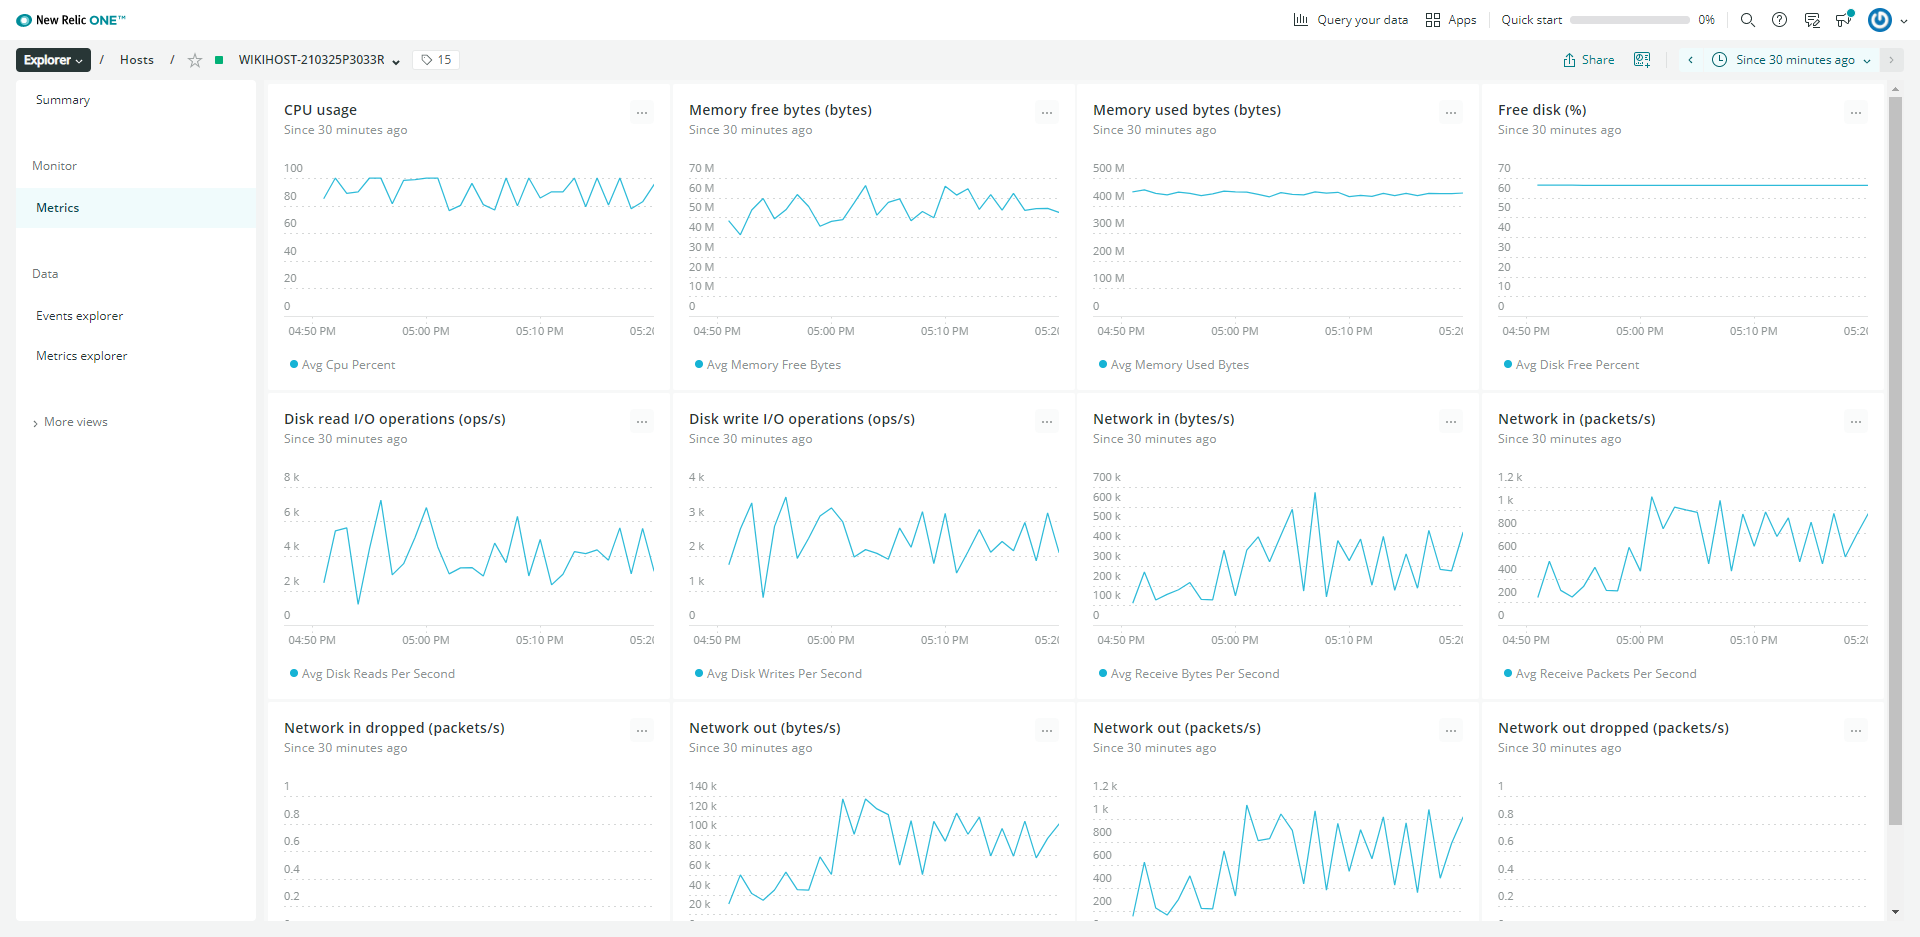Open the search magnifier icon
The width and height of the screenshot is (1920, 937).
[1748, 20]
